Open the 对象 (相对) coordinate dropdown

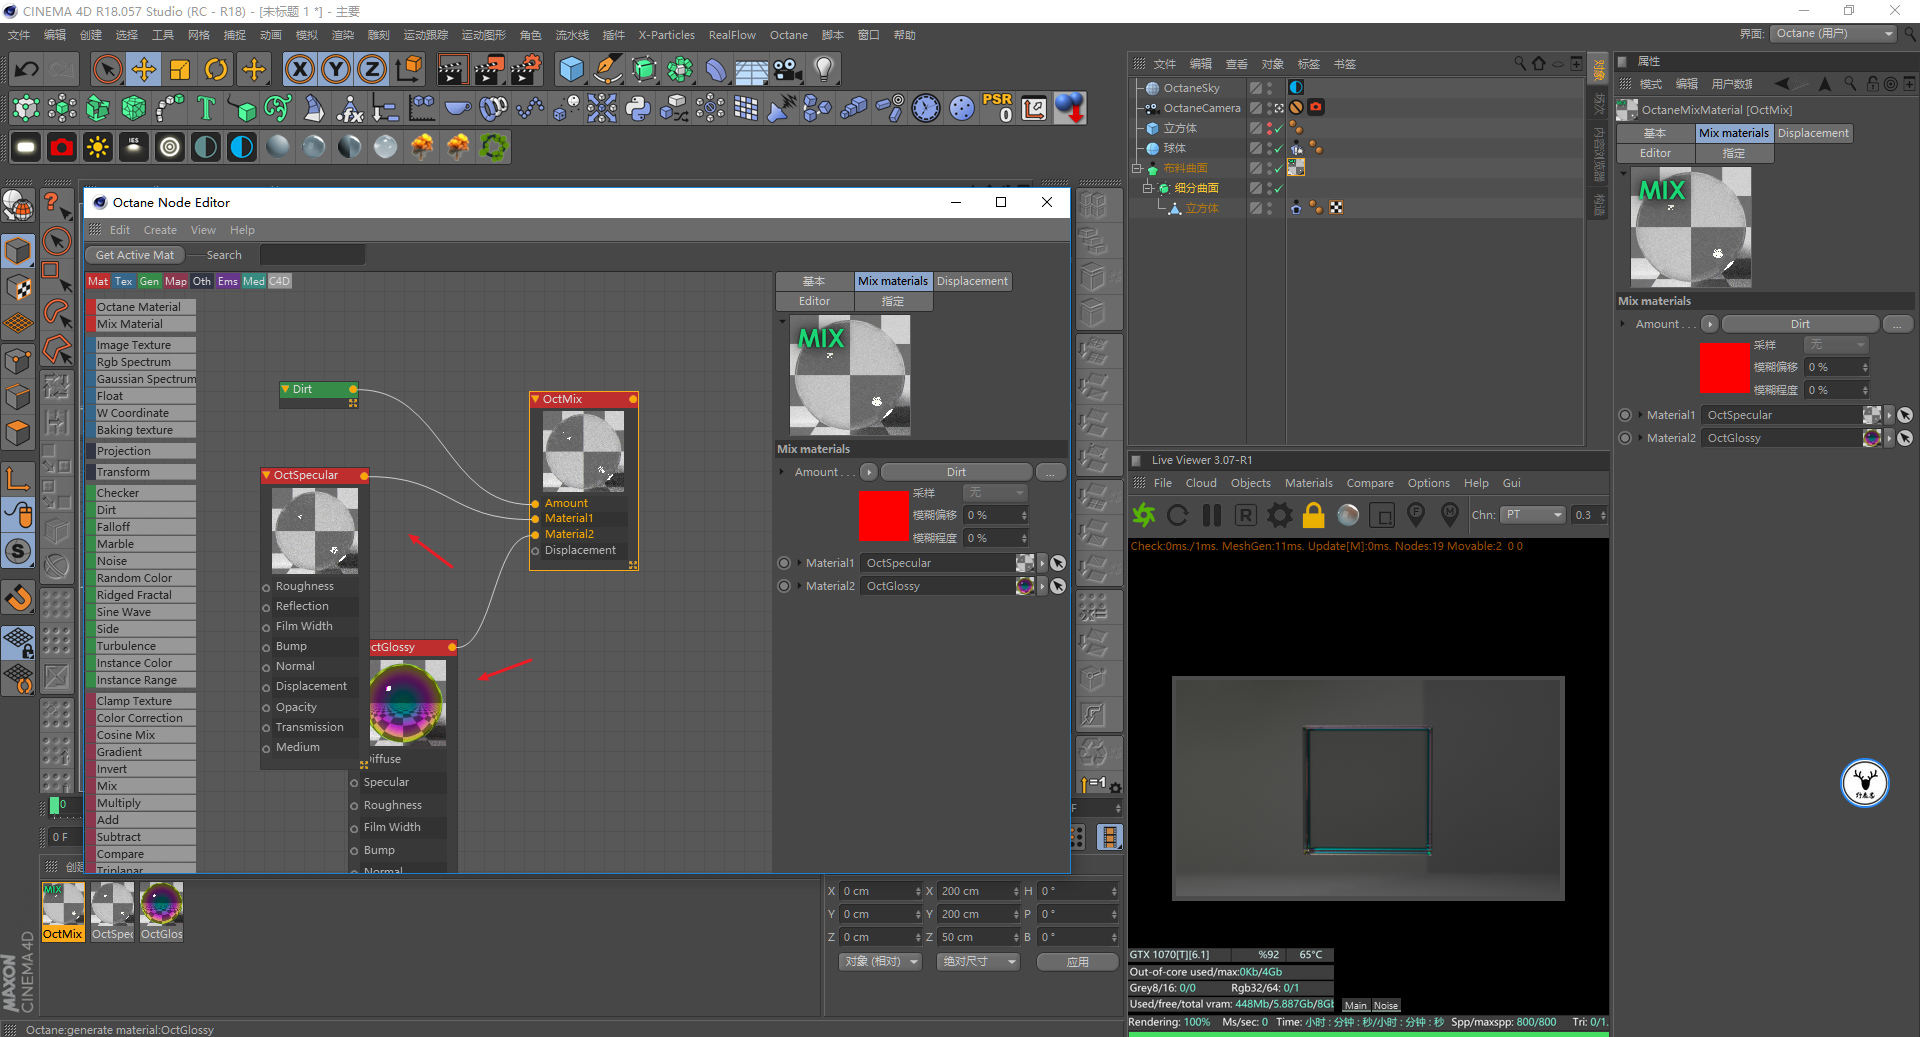(x=880, y=962)
